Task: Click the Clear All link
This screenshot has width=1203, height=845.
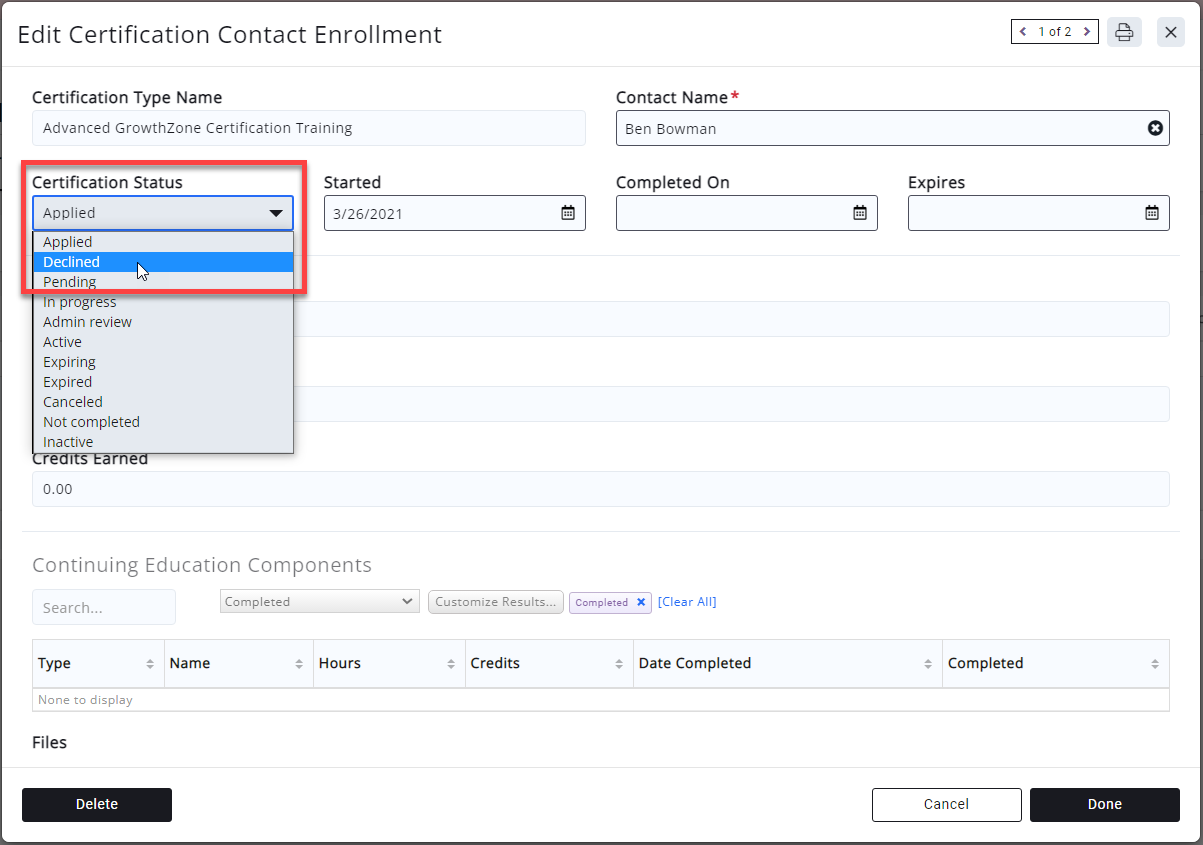Action: (x=687, y=602)
